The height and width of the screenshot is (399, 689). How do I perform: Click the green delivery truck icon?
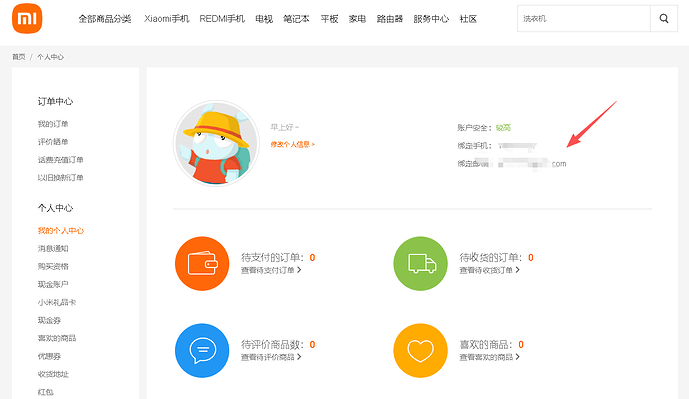point(421,264)
